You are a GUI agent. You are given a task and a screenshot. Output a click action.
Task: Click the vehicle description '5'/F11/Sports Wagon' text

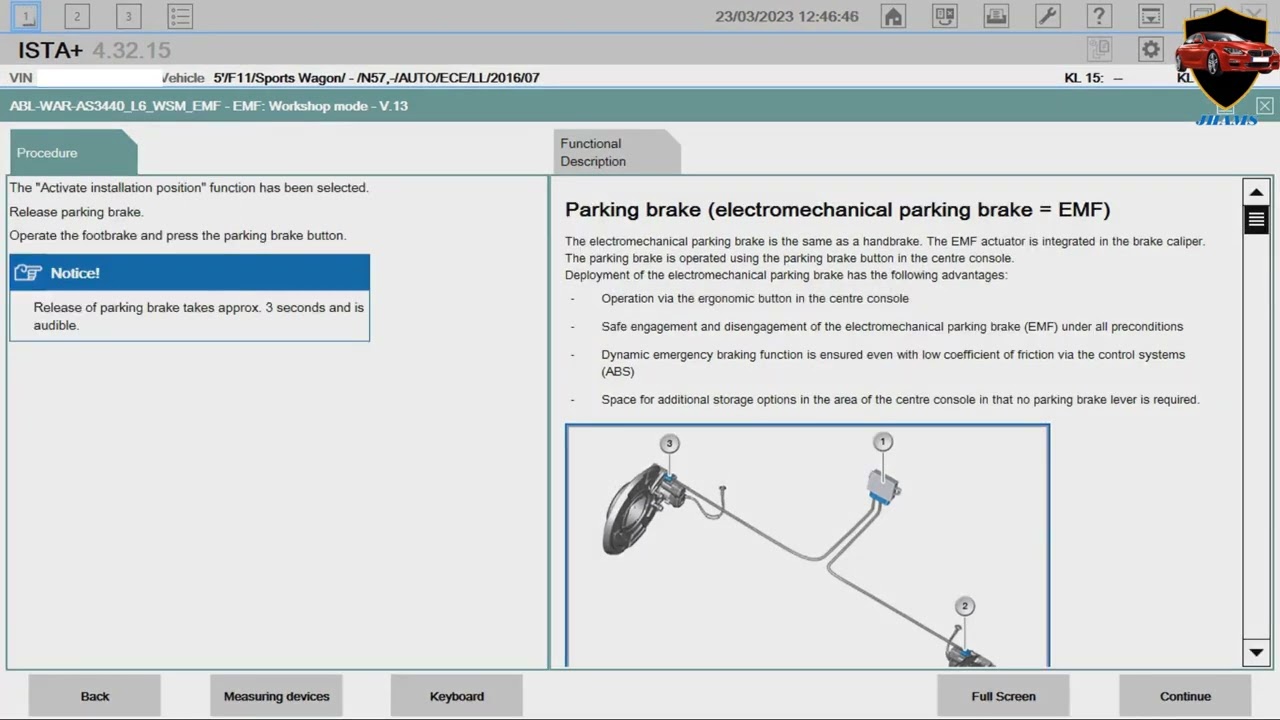(x=376, y=78)
